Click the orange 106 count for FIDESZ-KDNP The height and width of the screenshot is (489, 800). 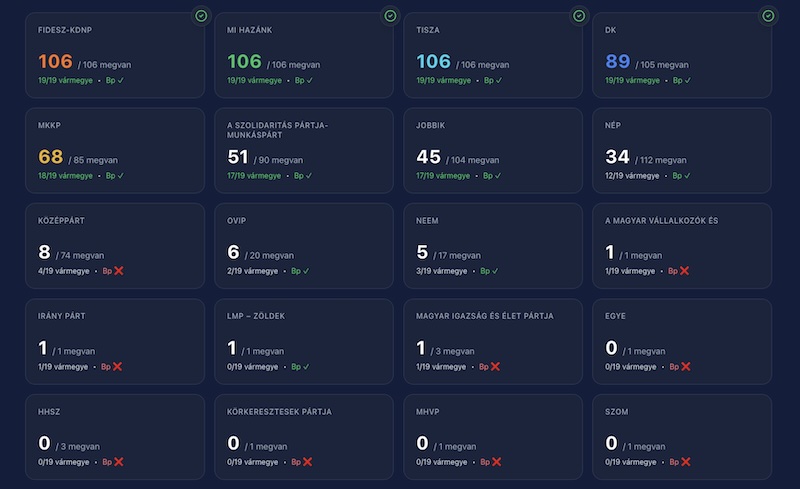point(55,62)
